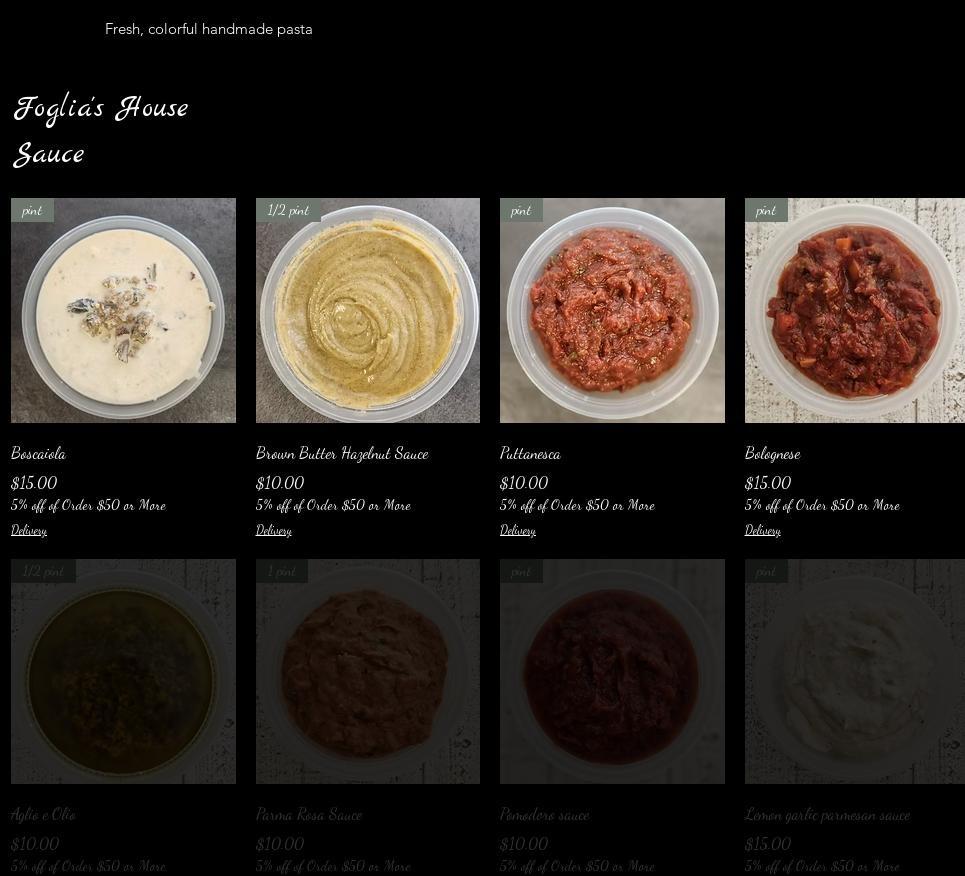The width and height of the screenshot is (965, 876).
Task: Click the Puttanesca product title
Action: pos(531,454)
